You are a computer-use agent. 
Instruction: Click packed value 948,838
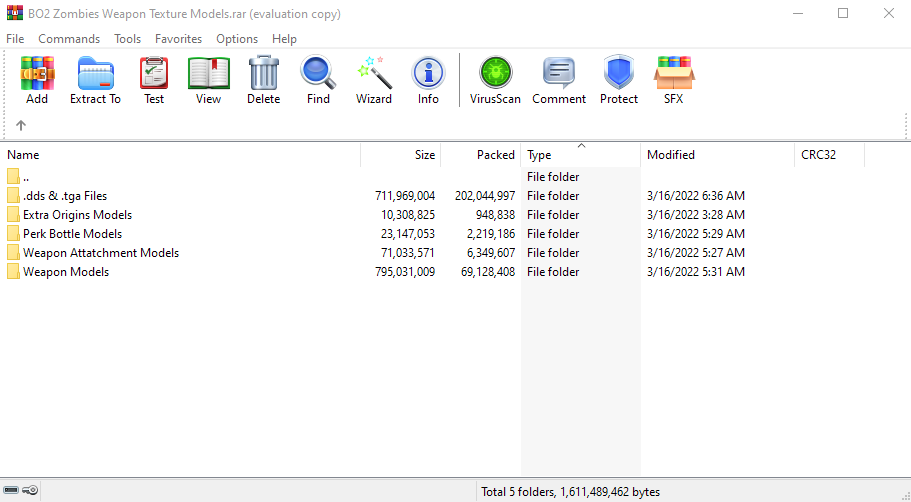point(495,215)
